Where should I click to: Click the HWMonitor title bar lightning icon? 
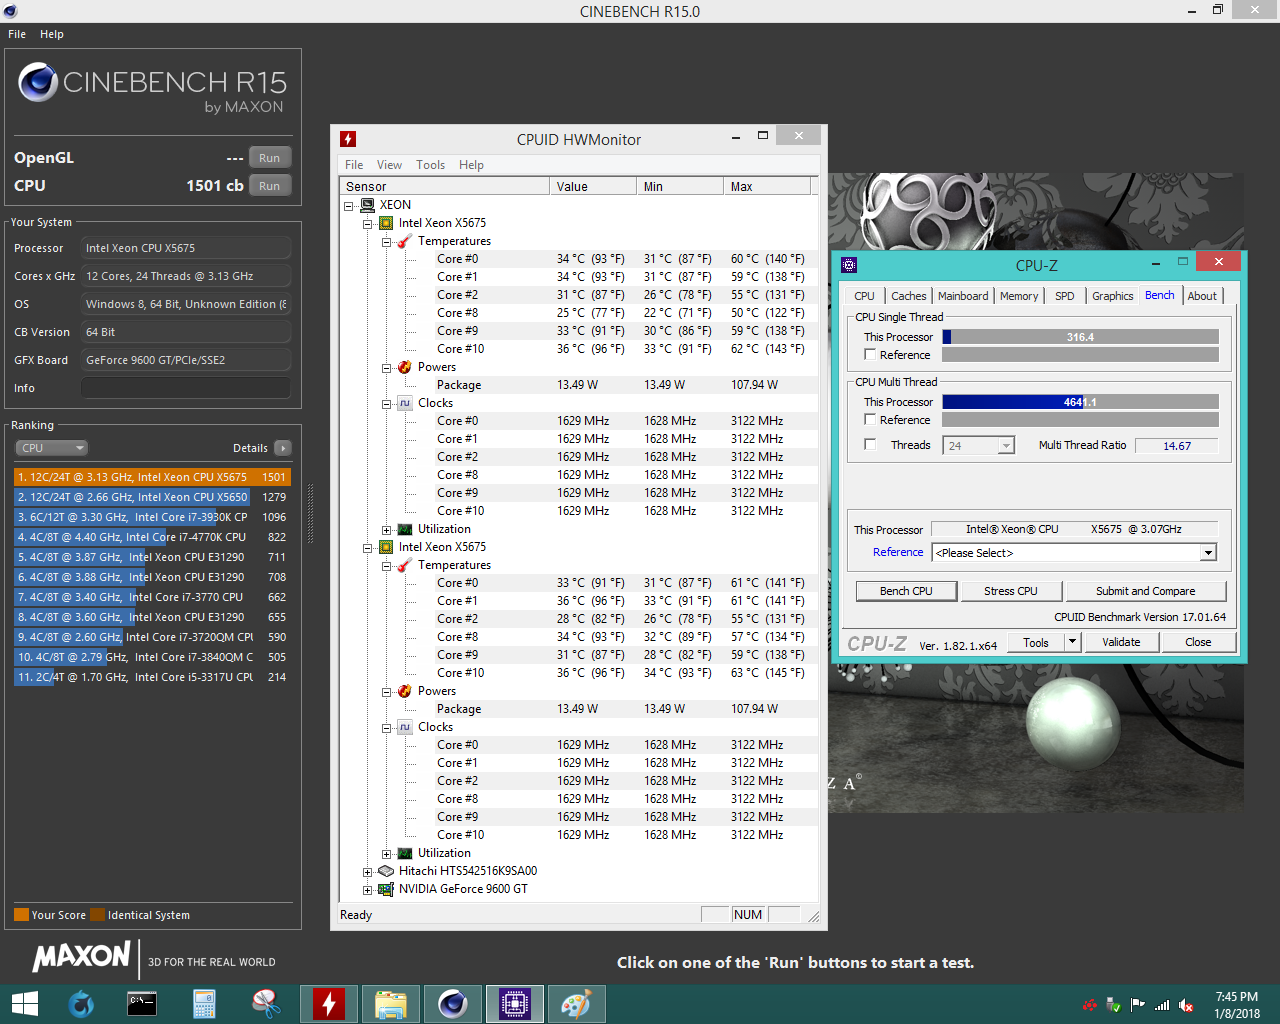coord(348,139)
